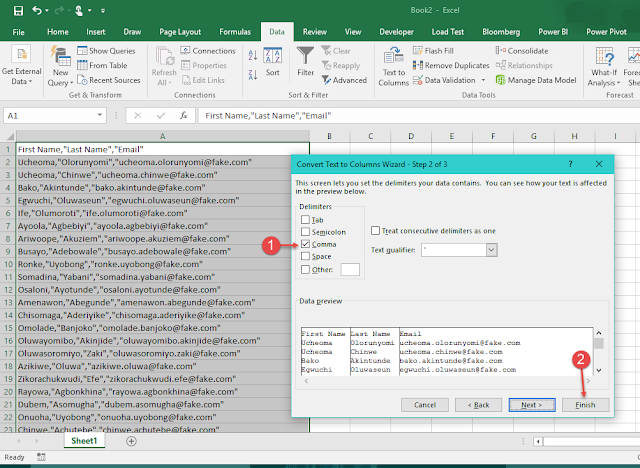Undo the last action
Screen dimensions: 640x468
point(36,11)
